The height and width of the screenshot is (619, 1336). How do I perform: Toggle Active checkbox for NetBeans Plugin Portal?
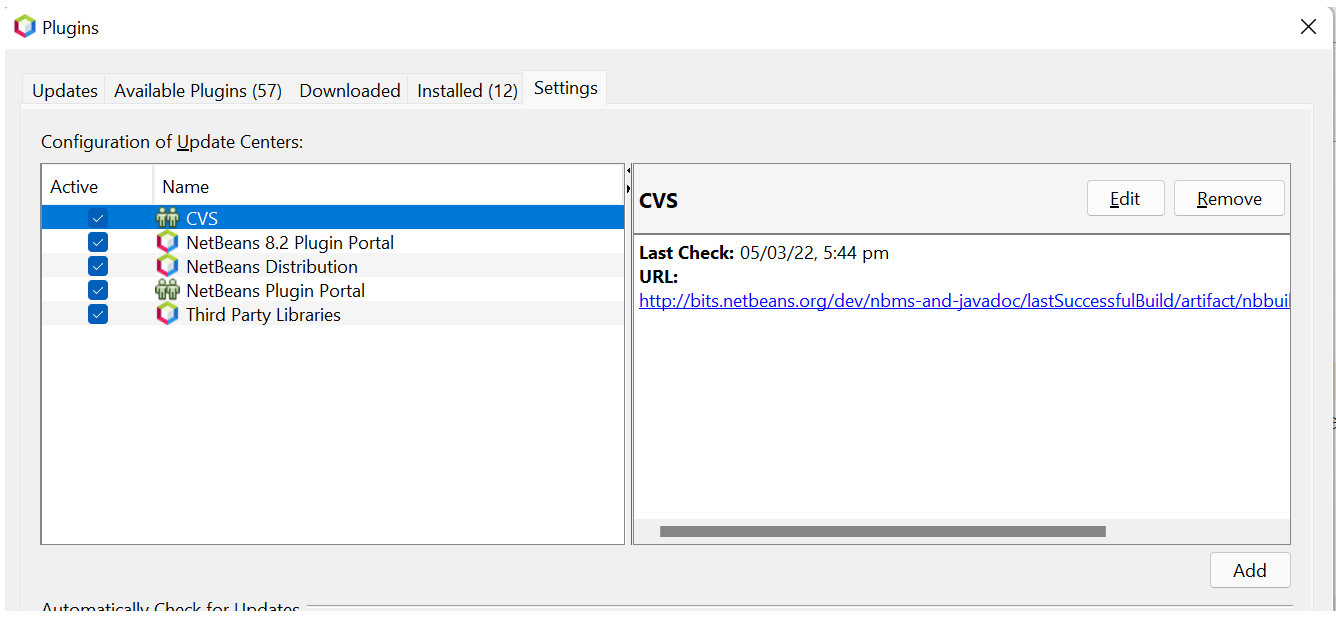[97, 290]
